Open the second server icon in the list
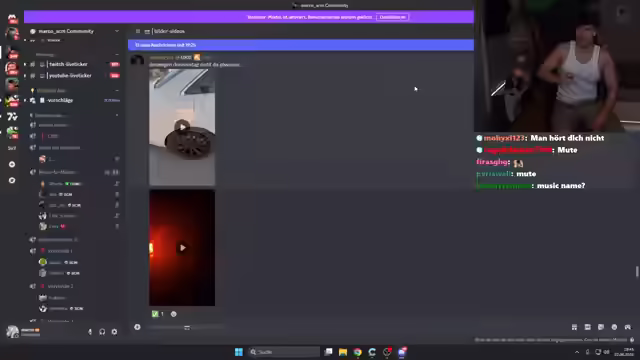 point(12,33)
